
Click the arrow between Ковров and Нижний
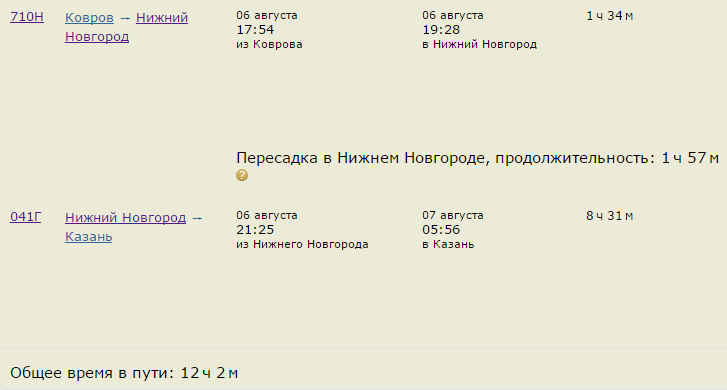point(125,19)
